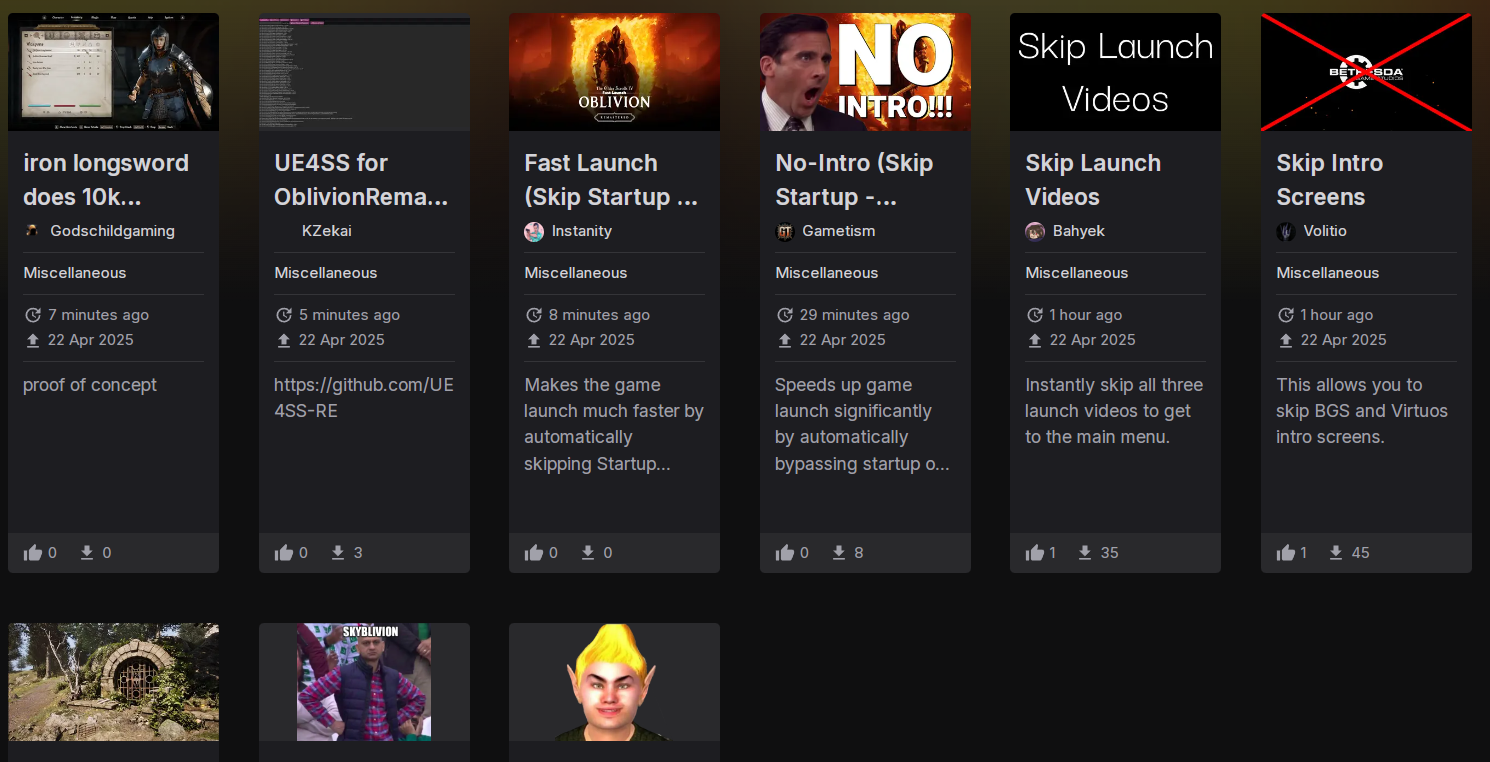Visit author KZekai's profile

tap(327, 231)
